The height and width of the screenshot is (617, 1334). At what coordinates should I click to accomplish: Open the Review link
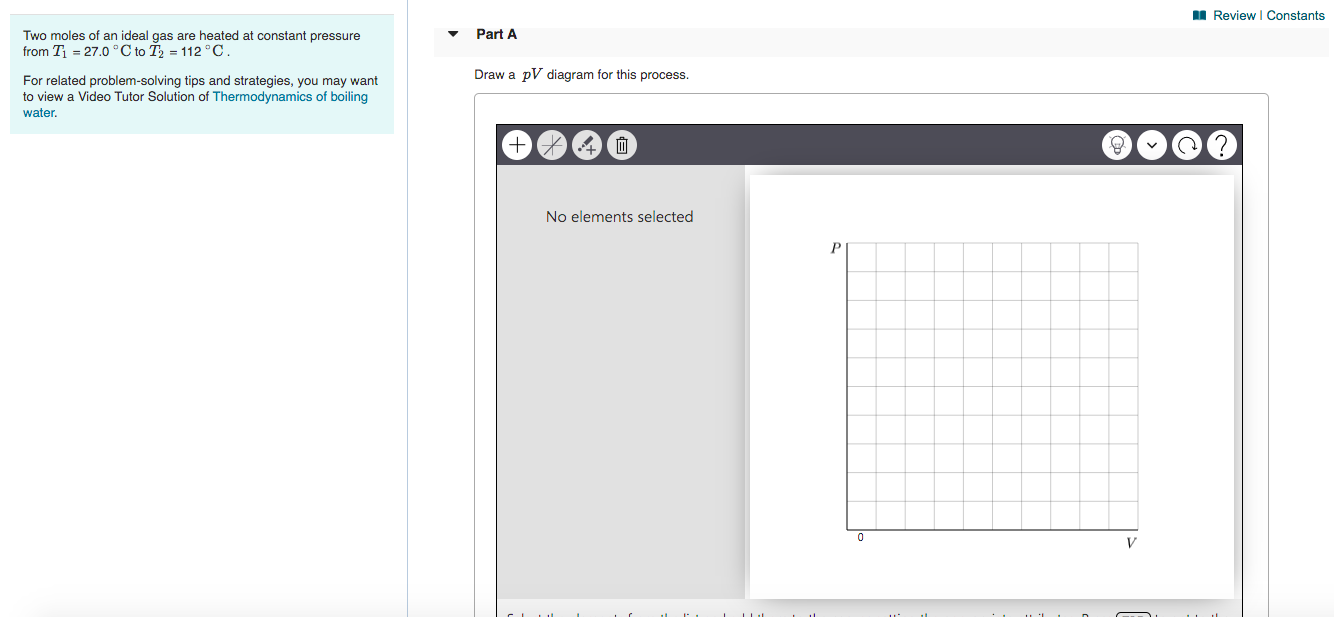click(x=1234, y=15)
